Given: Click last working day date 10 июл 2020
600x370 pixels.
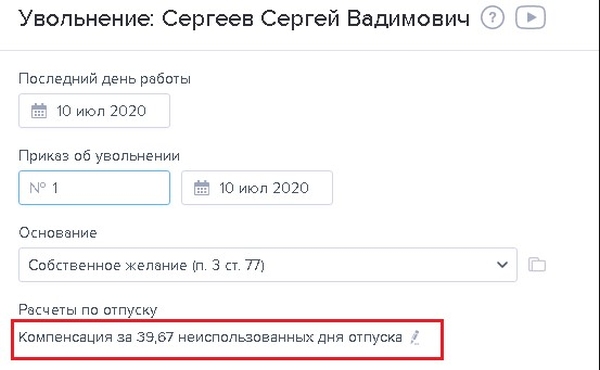Looking at the screenshot, I should click(x=101, y=111).
